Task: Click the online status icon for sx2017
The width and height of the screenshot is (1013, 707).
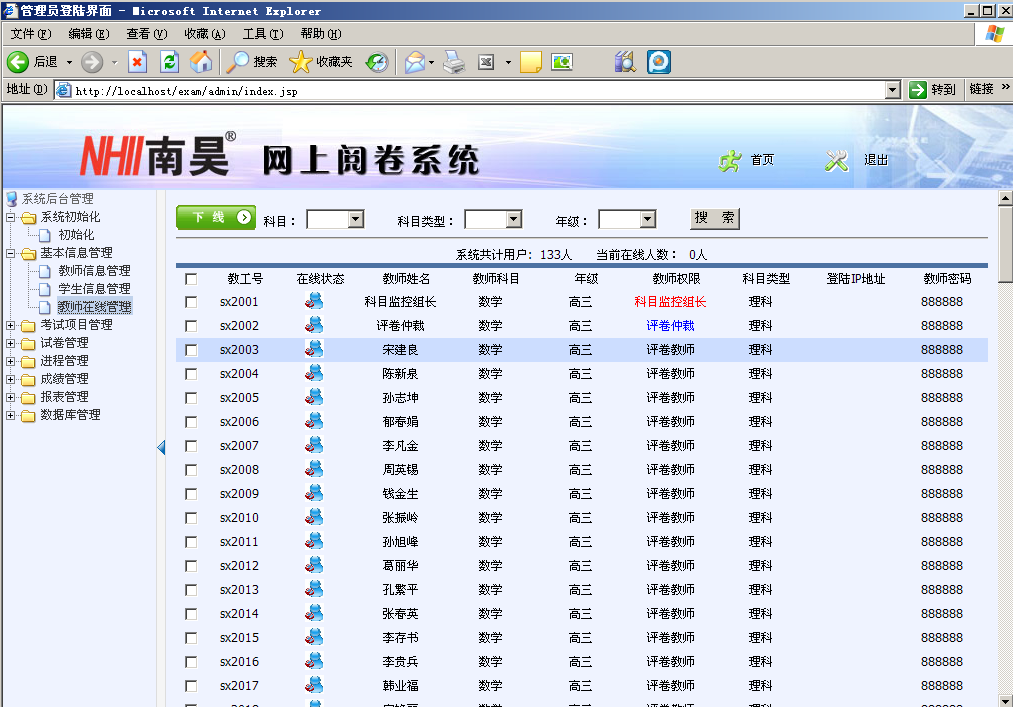Action: [314, 685]
